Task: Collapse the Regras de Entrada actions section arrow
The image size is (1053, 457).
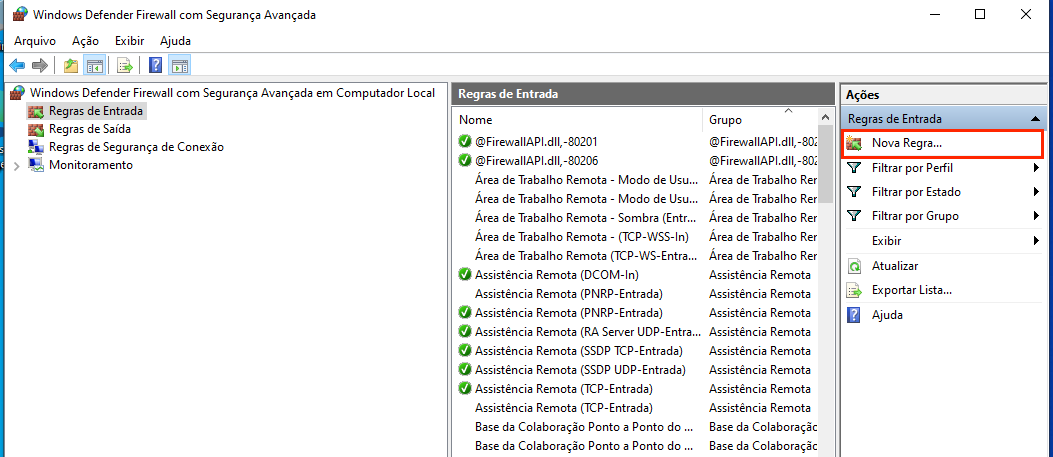Action: (1035, 119)
